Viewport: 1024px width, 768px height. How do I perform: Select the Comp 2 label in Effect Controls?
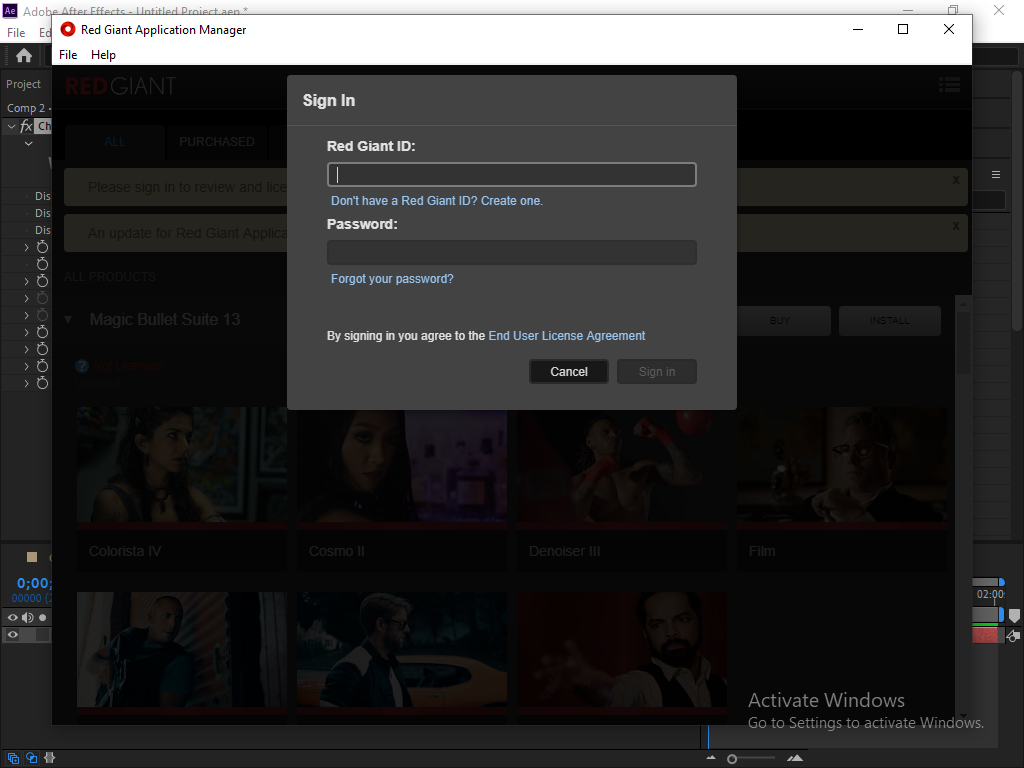(25, 108)
